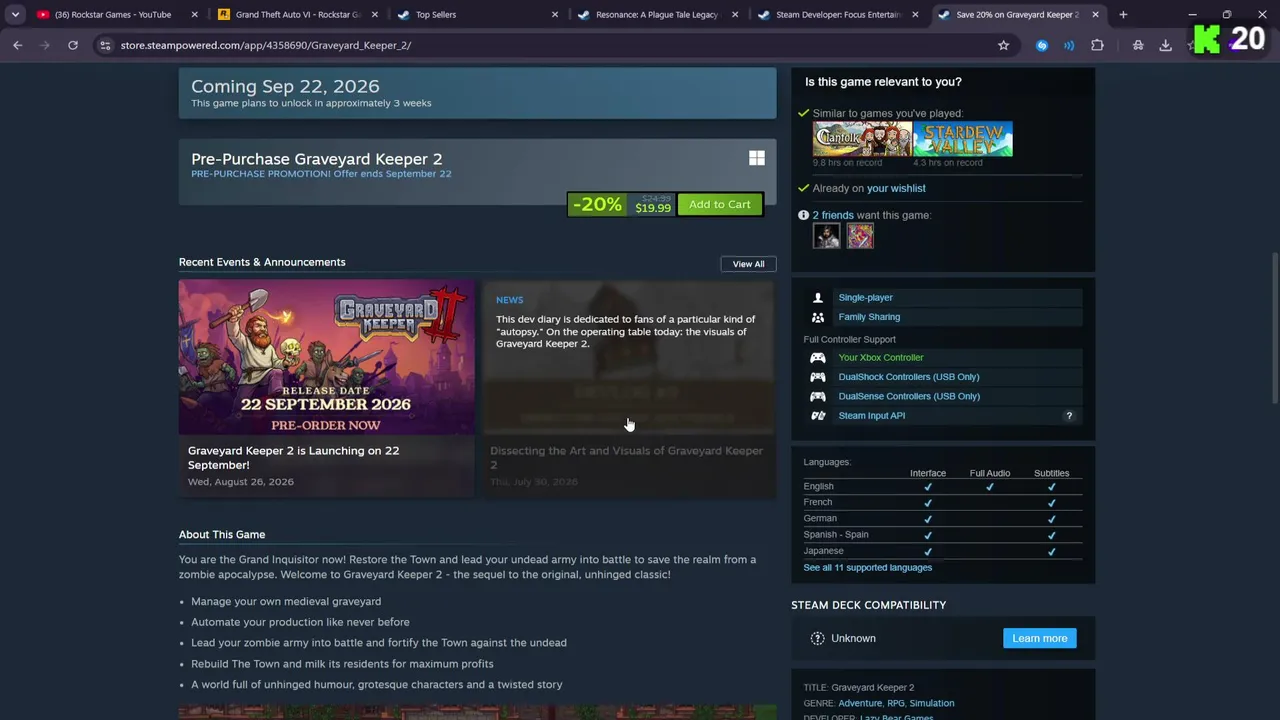The image size is (1280, 720).
Task: Close the Graveyard Keeper 2 tab
Action: [x=1095, y=15]
